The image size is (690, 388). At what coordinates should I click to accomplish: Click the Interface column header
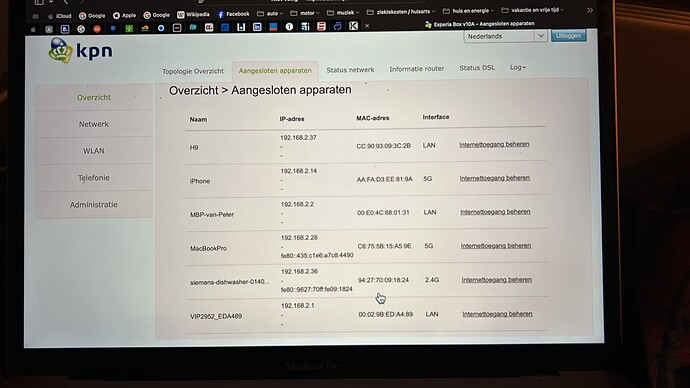(x=436, y=117)
